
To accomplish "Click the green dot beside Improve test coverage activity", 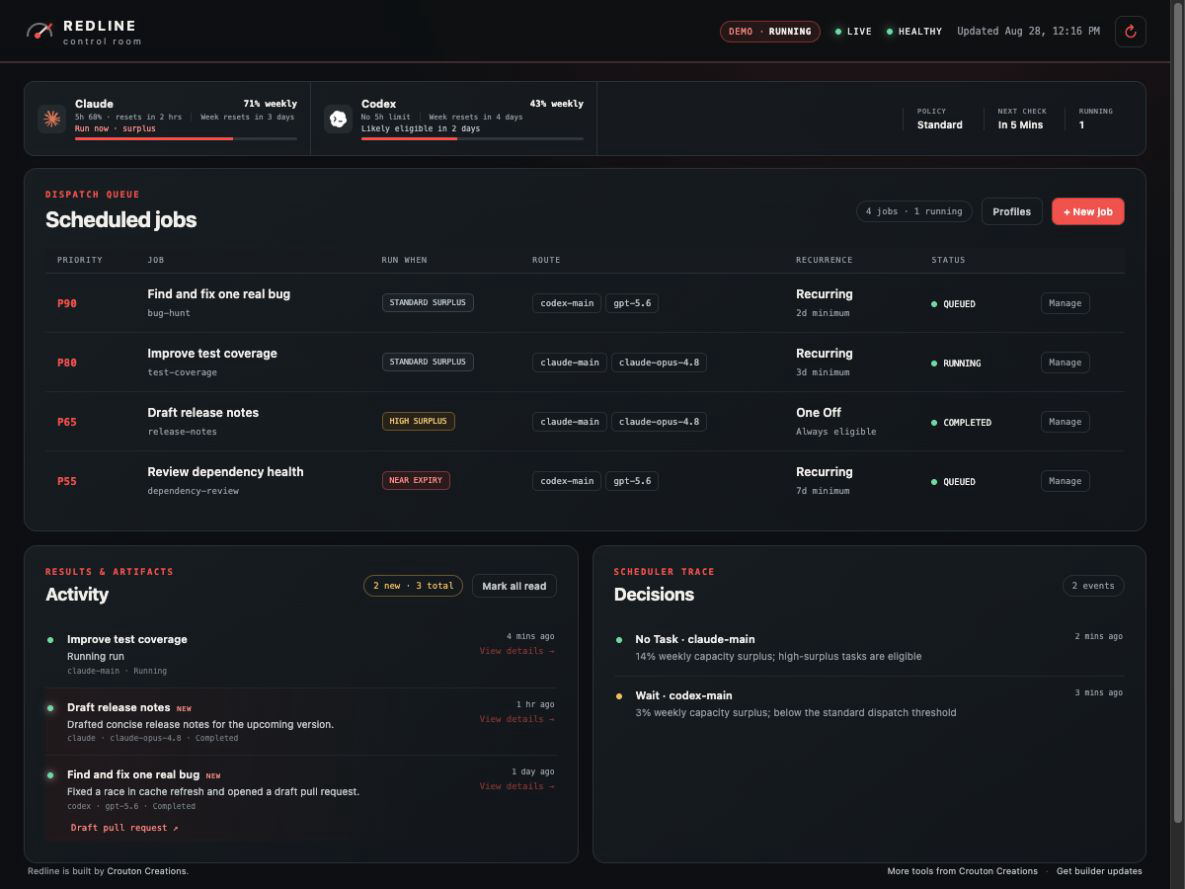I will tap(51, 640).
